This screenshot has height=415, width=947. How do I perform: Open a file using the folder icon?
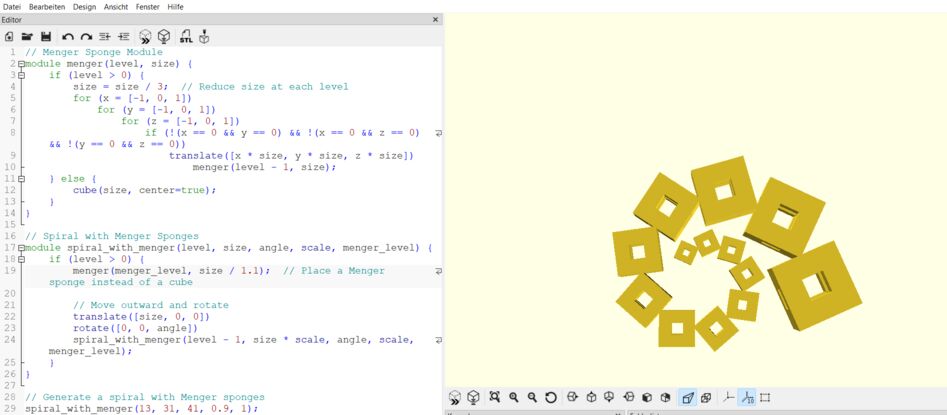(27, 37)
